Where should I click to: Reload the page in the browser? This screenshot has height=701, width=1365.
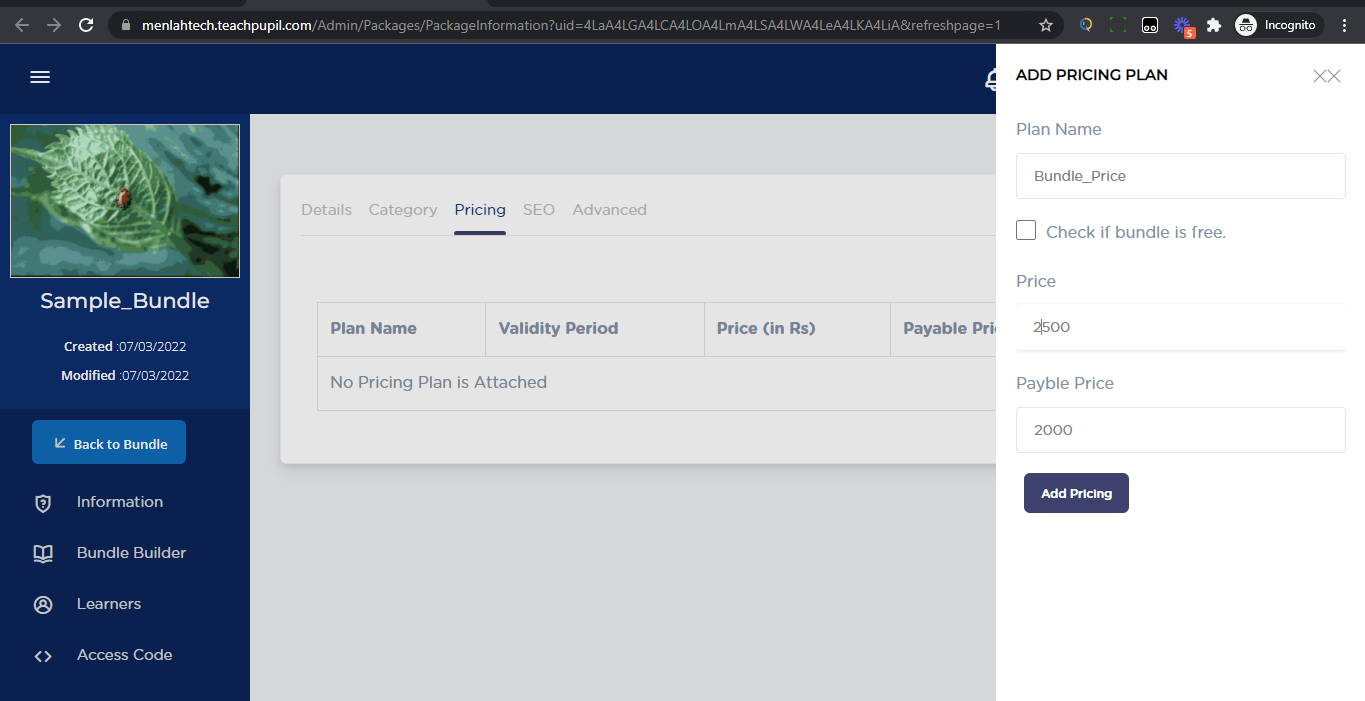tap(86, 25)
